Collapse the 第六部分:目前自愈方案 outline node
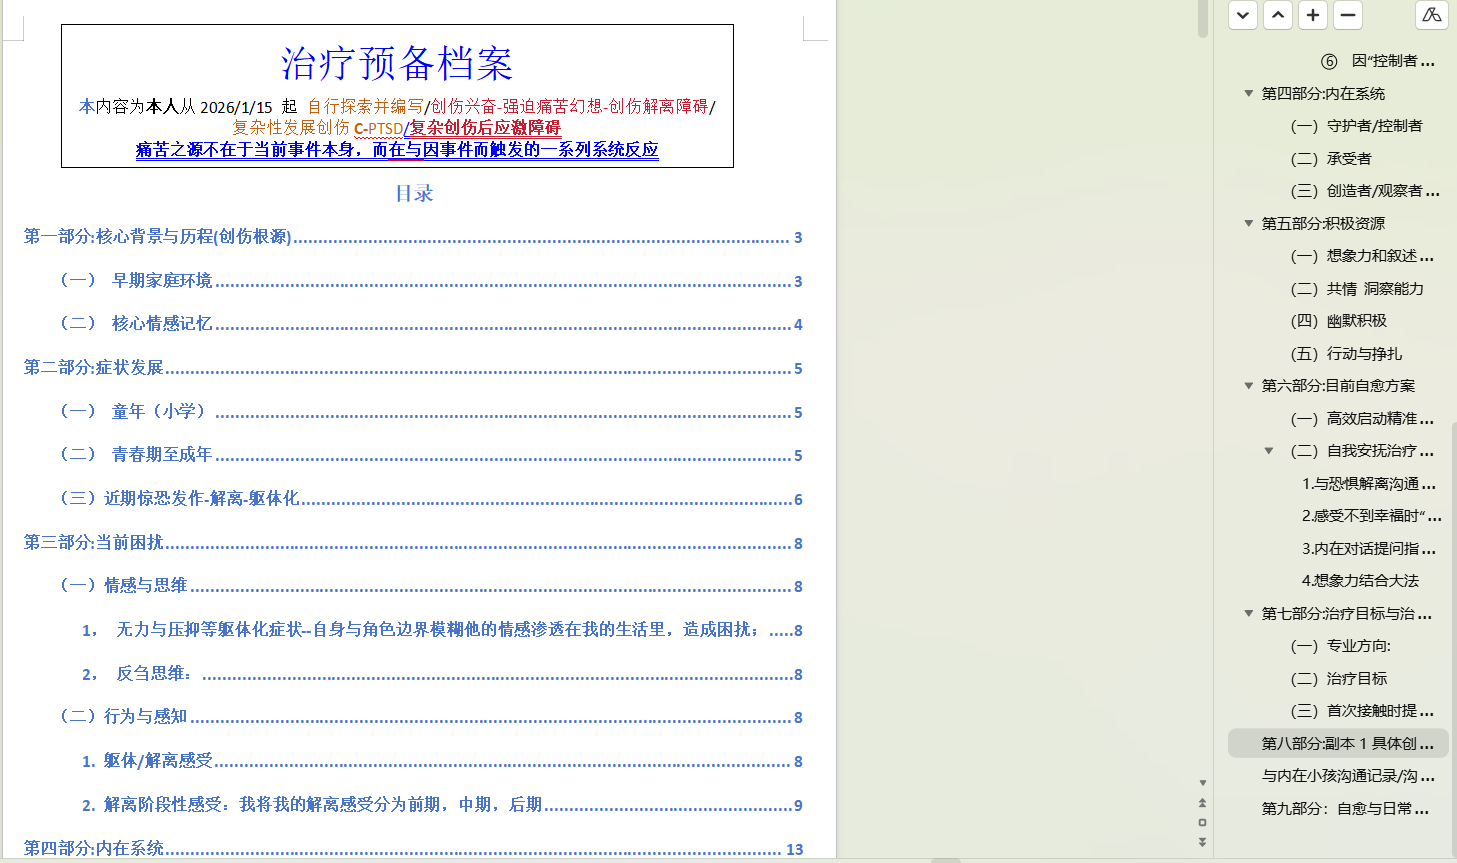Viewport: 1457px width, 863px height. (x=1248, y=385)
